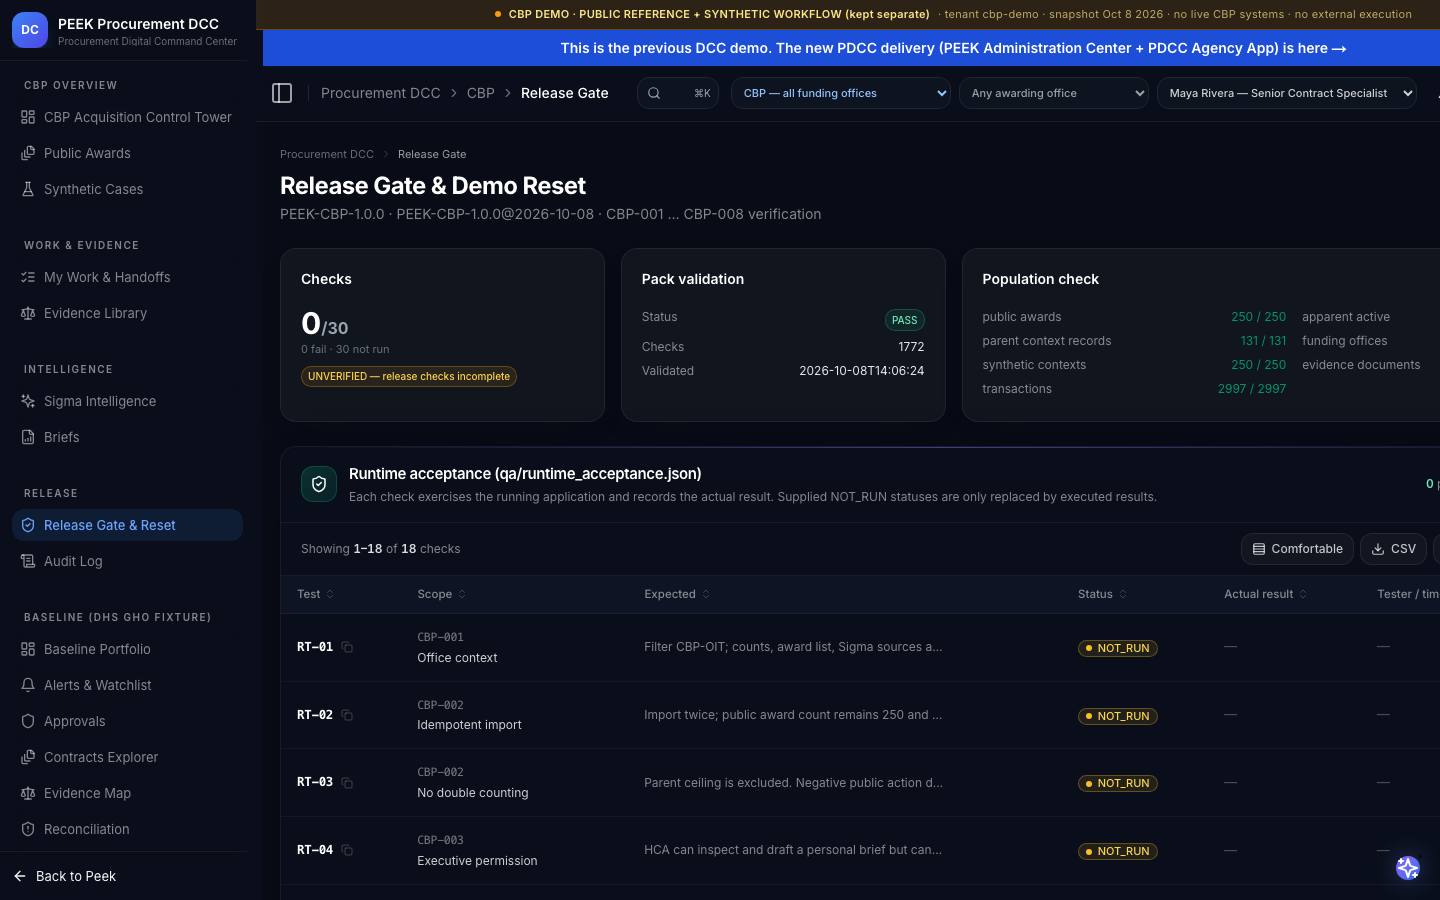
Task: Sort by Actual result column
Action: point(1265,594)
